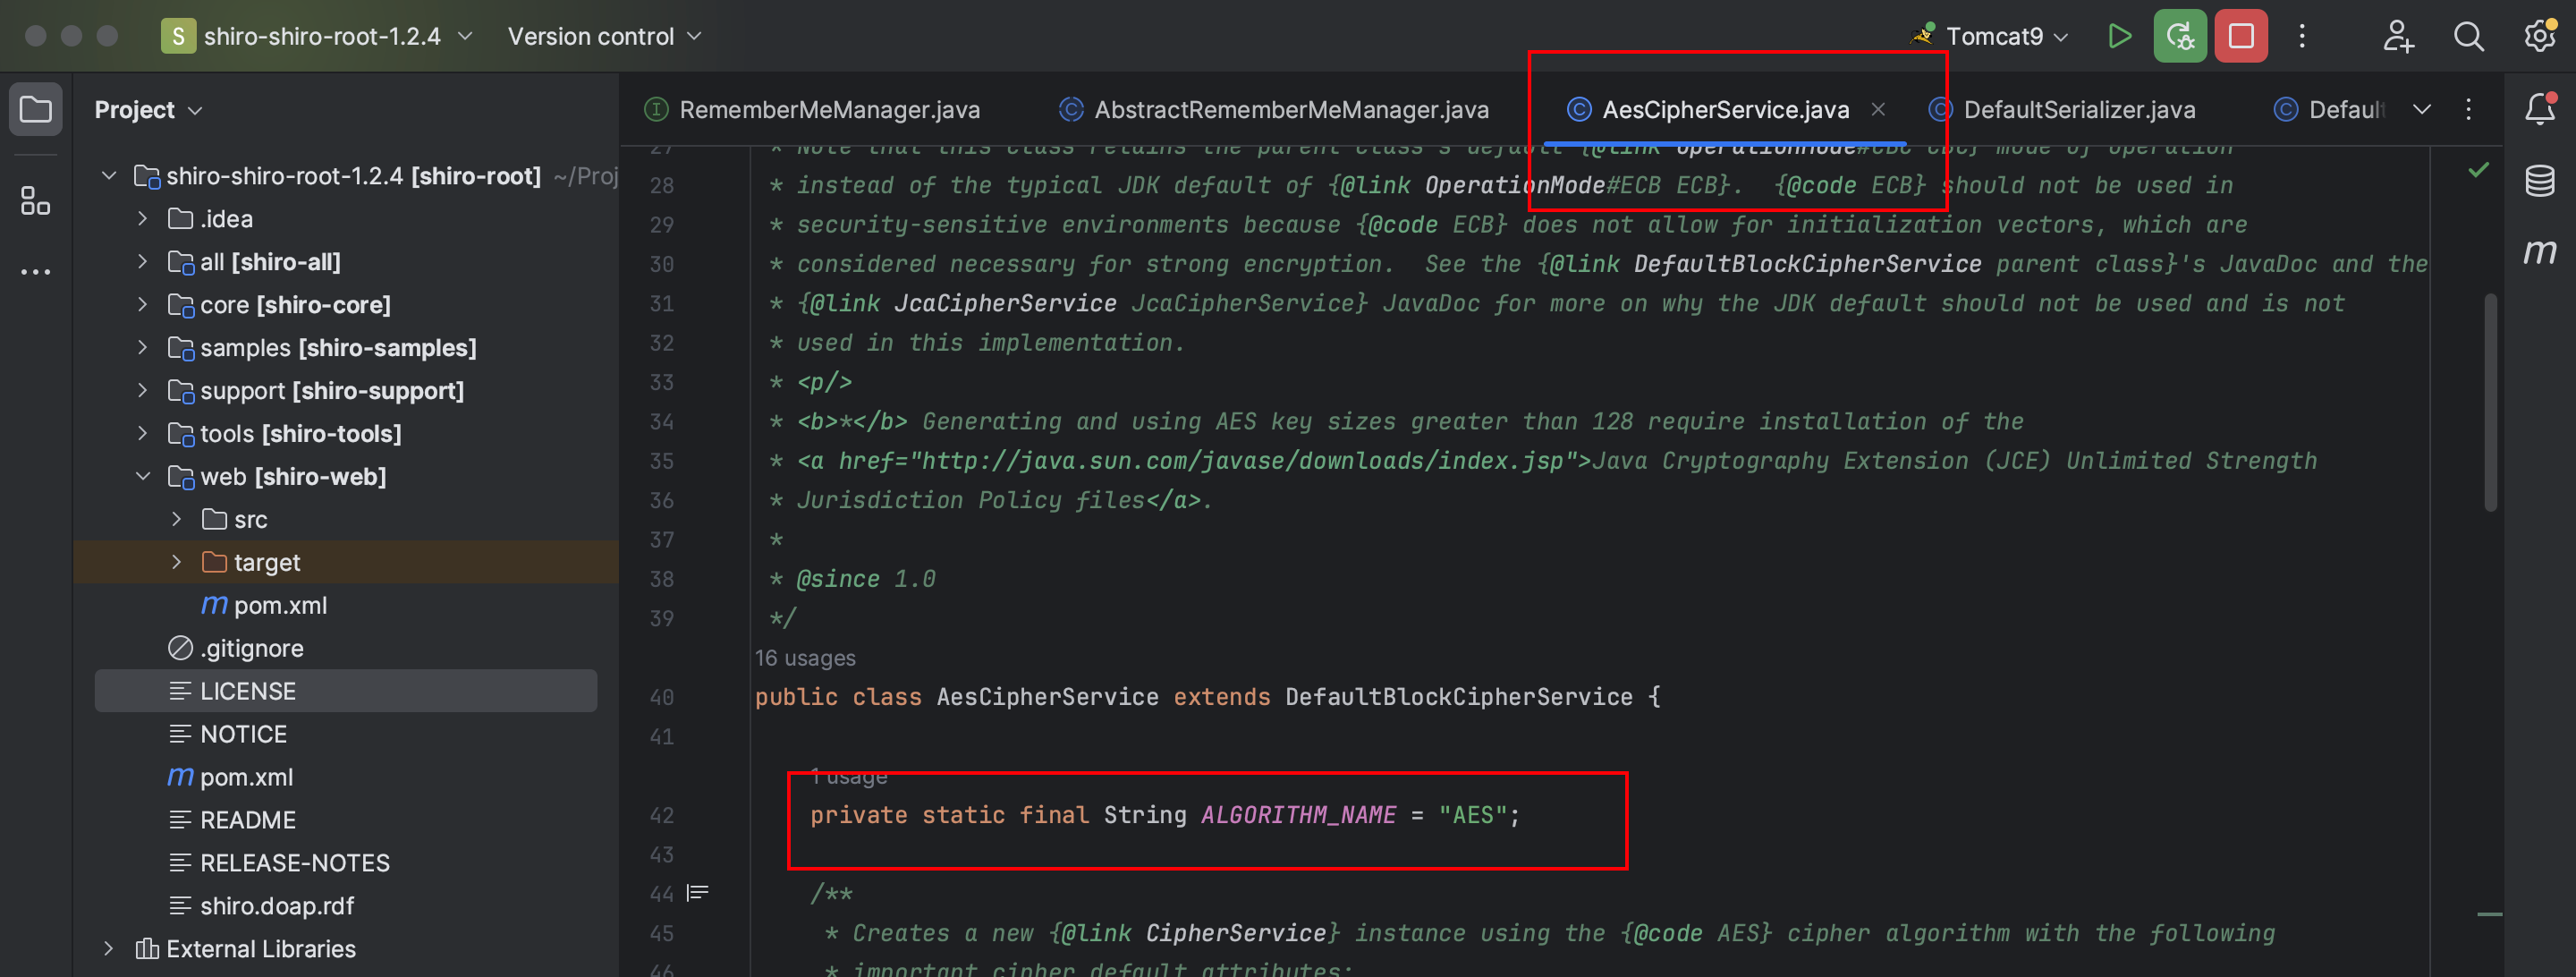Expand the core [shiro-core] module
This screenshot has height=977, width=2576.
[x=142, y=305]
